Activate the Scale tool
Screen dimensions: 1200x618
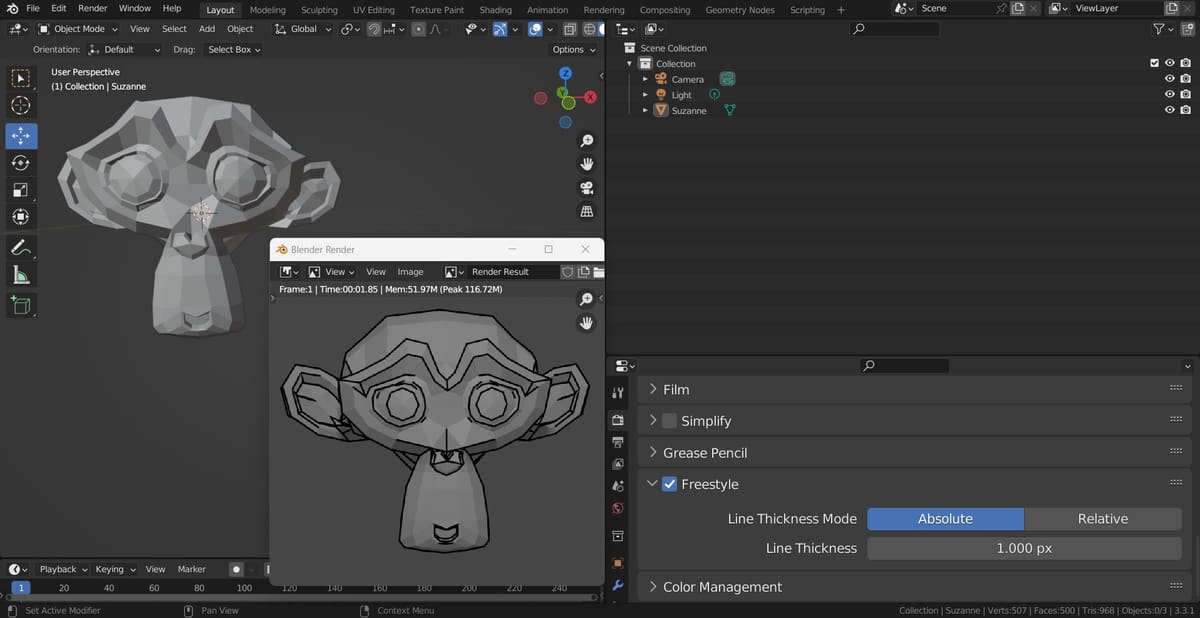tap(21, 190)
